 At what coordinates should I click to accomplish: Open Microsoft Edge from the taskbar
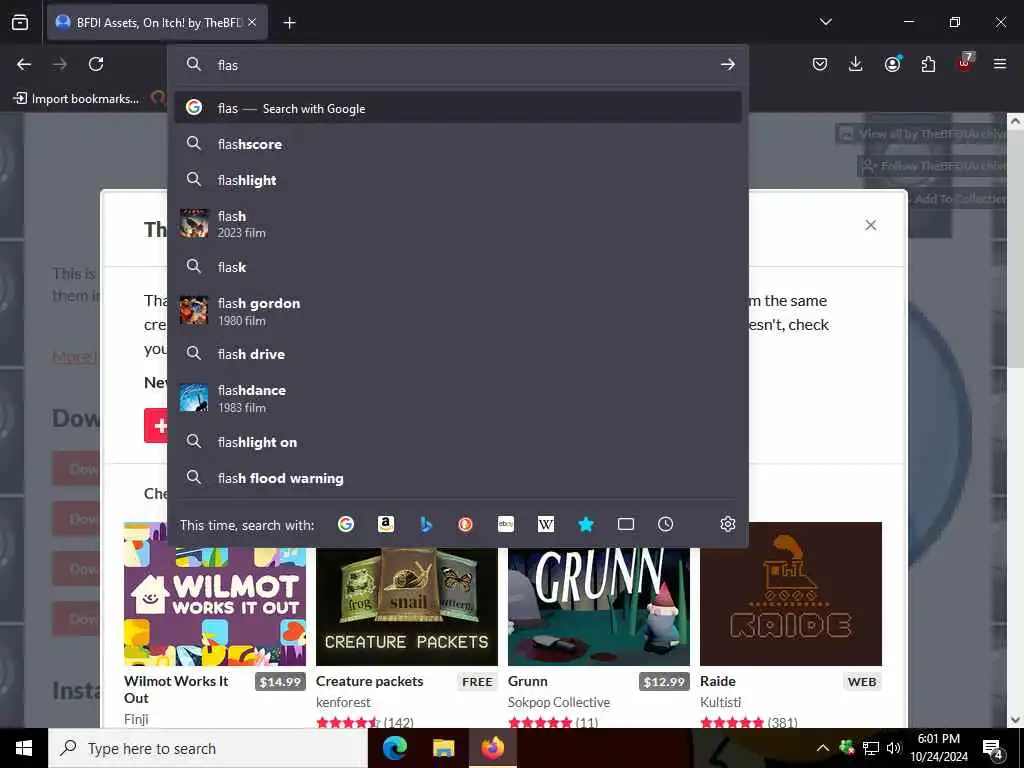pos(394,748)
